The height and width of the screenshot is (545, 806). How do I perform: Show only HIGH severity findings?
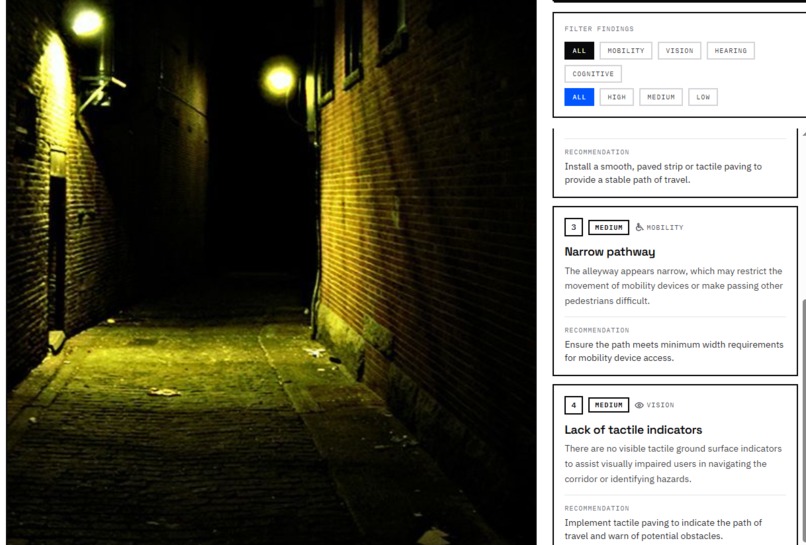coord(616,97)
